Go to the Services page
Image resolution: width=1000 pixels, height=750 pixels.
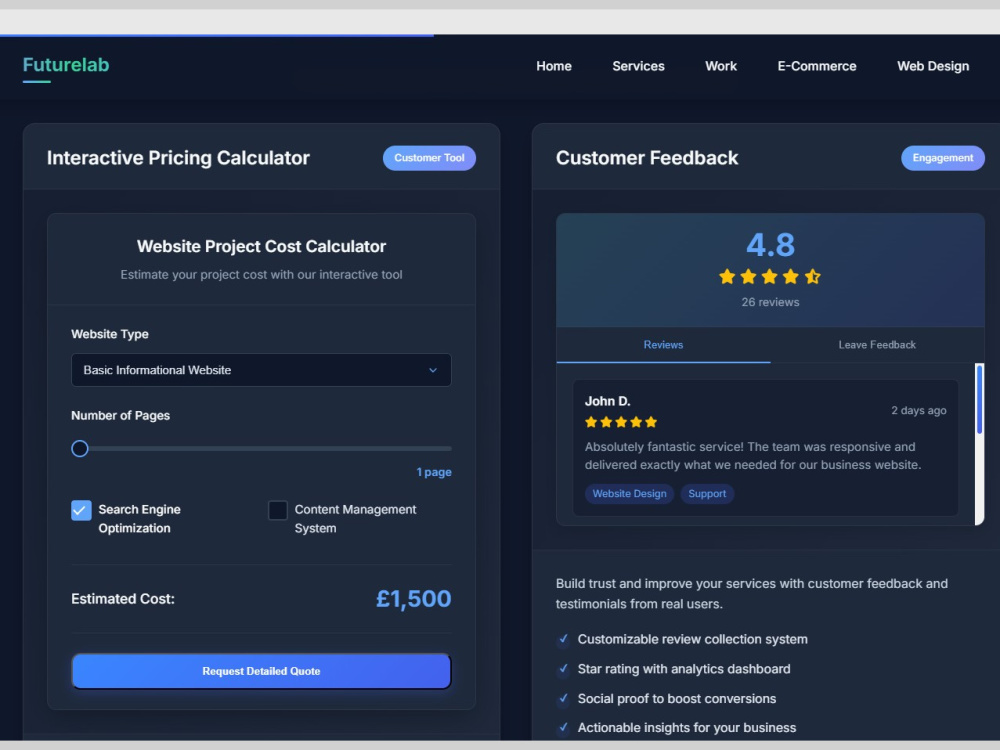(638, 66)
